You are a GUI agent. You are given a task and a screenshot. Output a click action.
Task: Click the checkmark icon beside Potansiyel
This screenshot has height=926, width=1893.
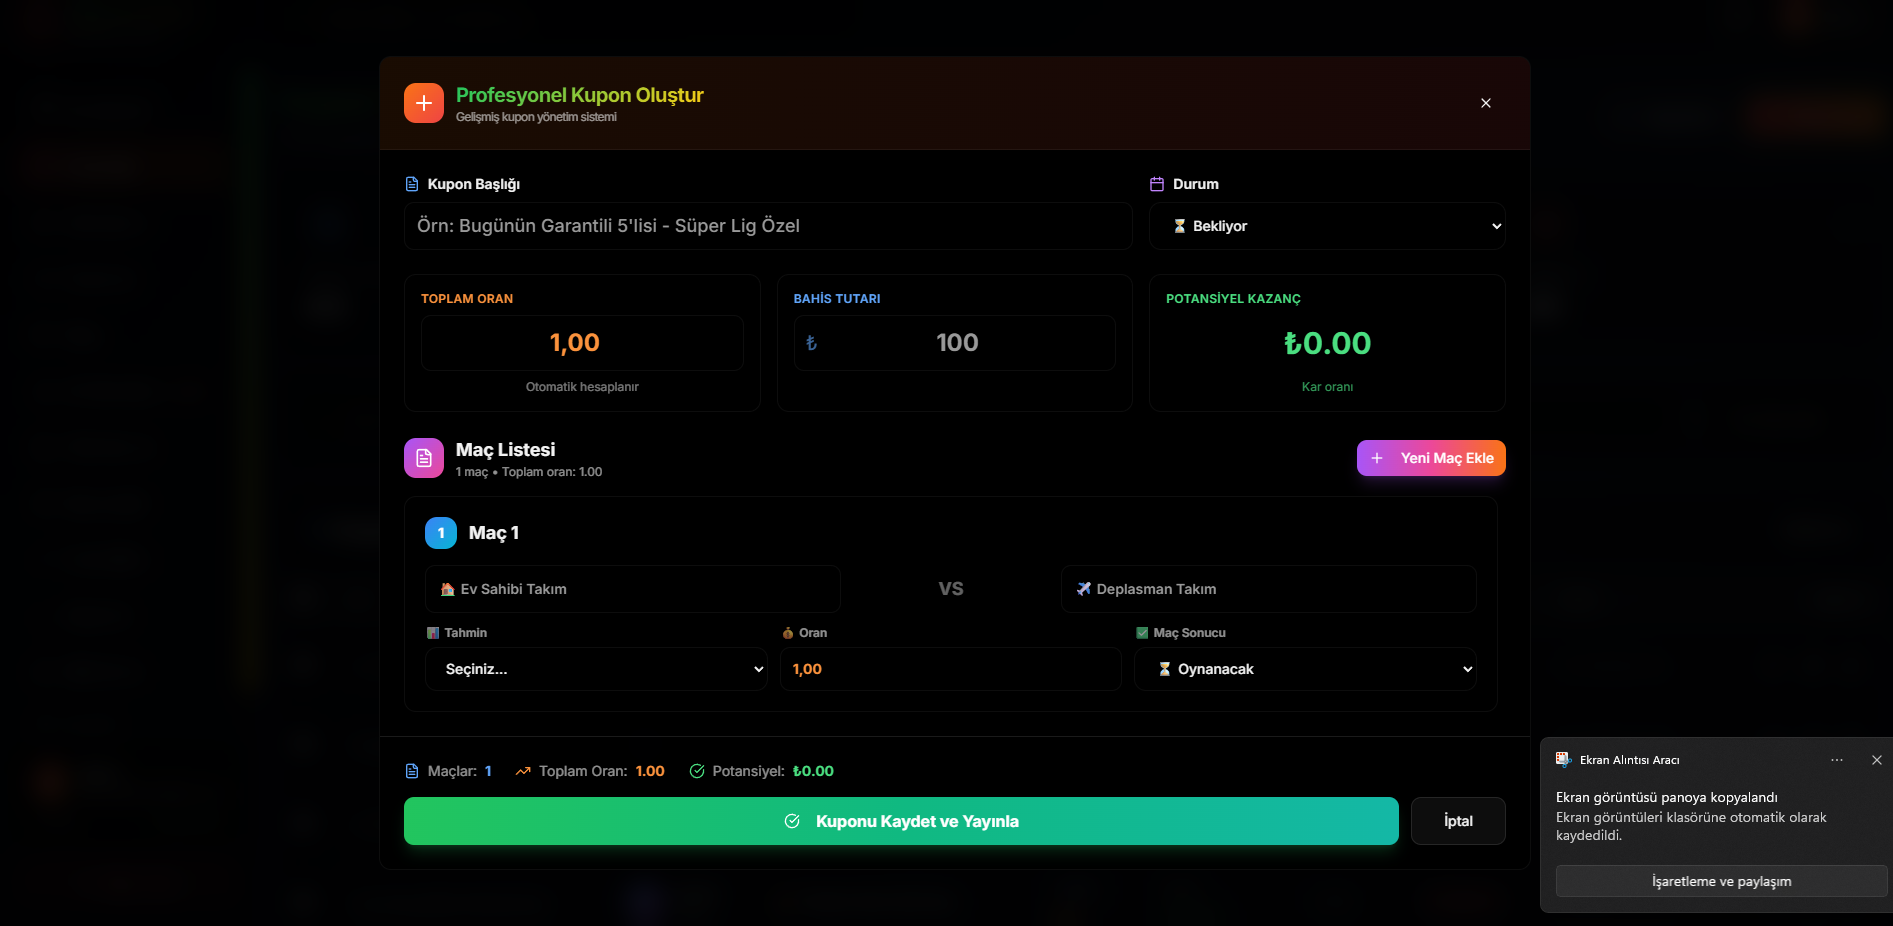[697, 771]
